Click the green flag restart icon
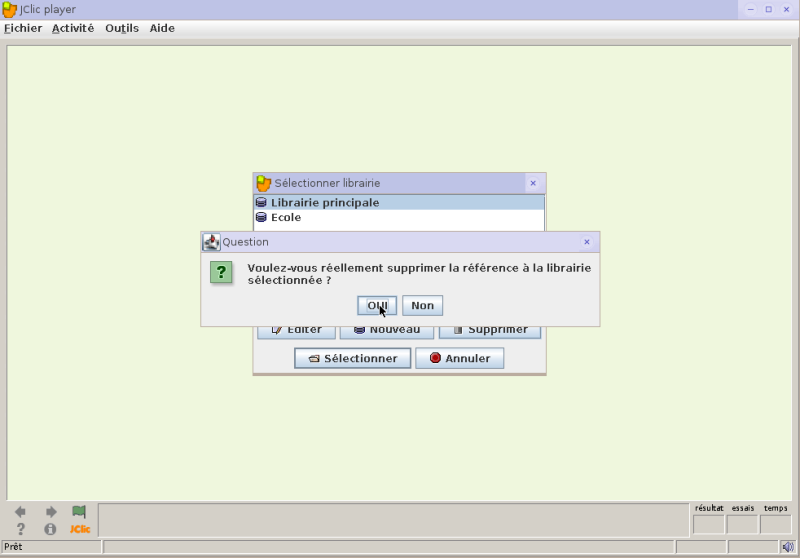The width and height of the screenshot is (800, 558). point(79,512)
